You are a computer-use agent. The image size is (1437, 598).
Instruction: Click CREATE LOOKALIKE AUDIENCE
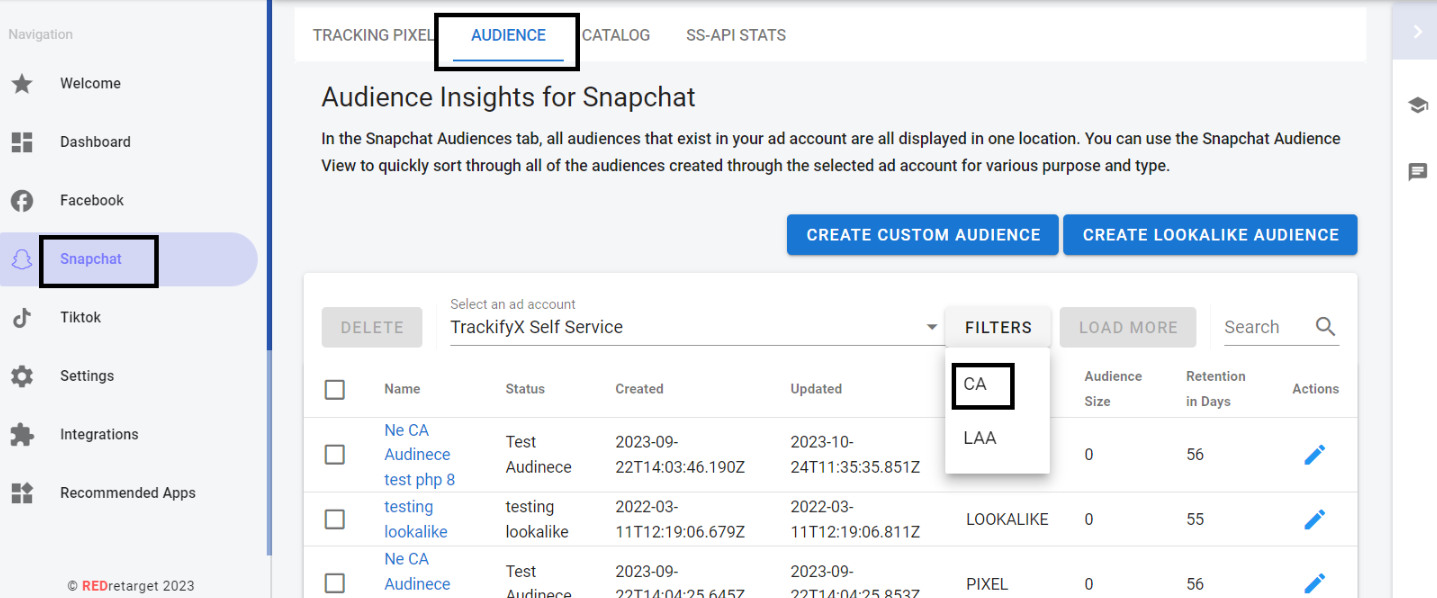pyautogui.click(x=1209, y=234)
